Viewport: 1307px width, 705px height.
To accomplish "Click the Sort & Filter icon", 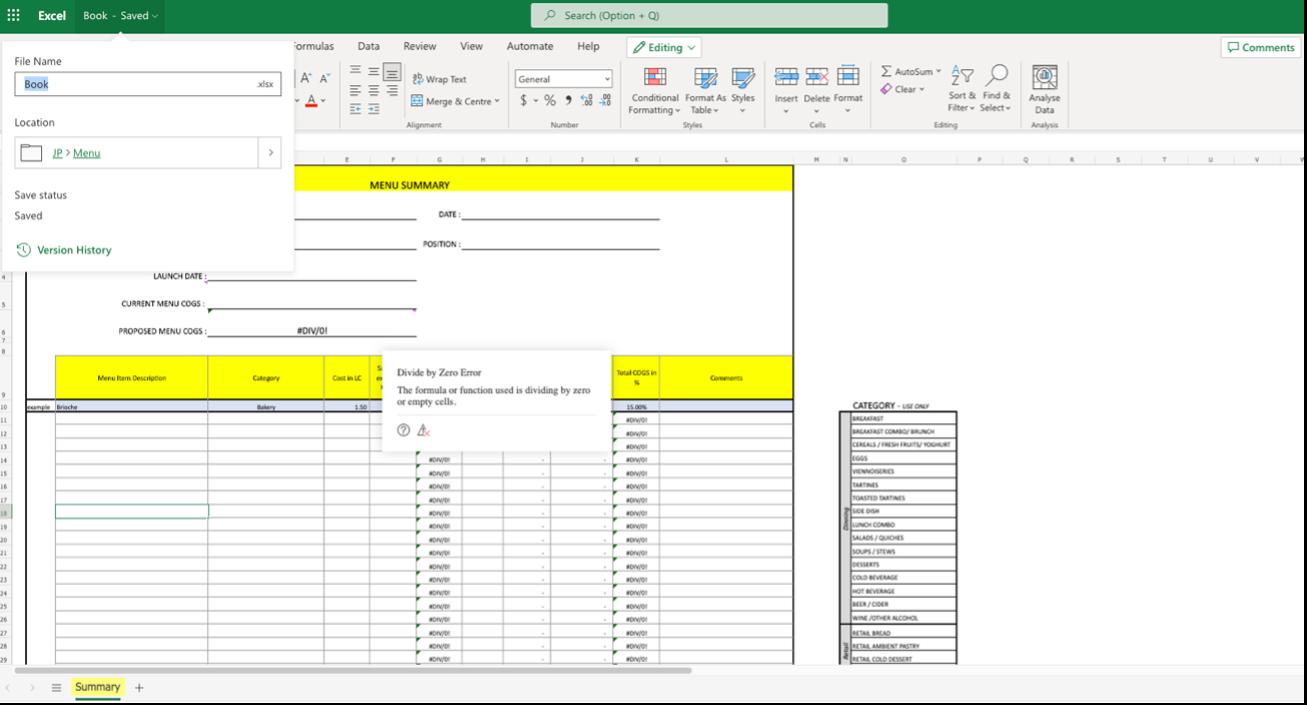I will coord(962,76).
